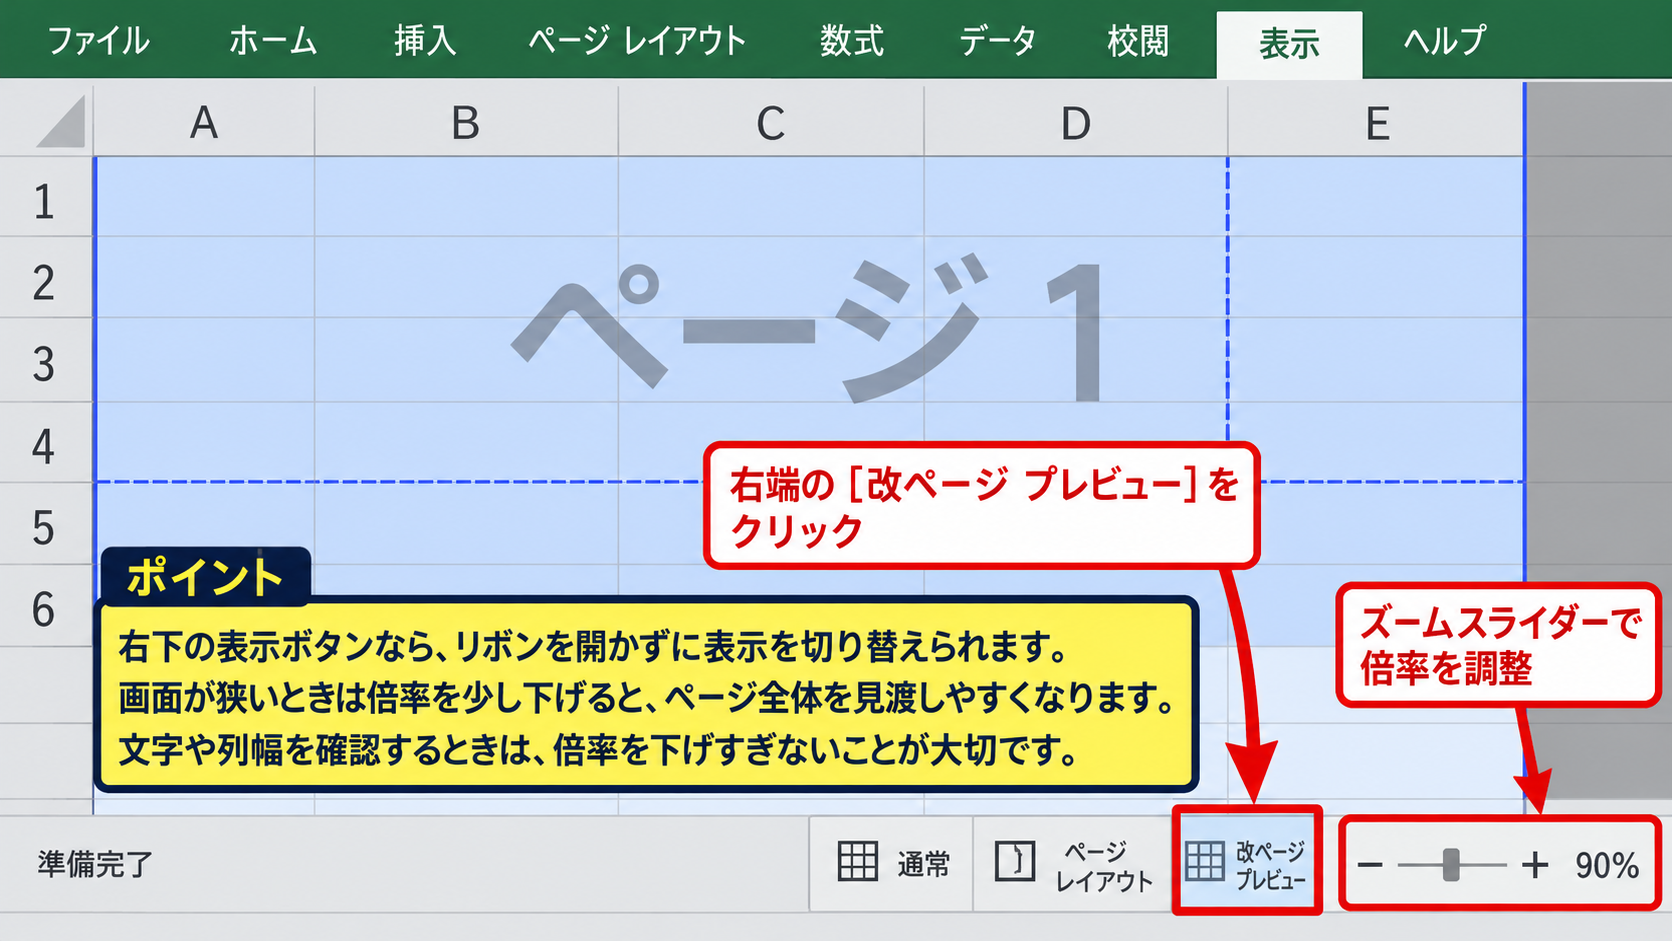Screen dimensions: 1672x941
Task: Switch to the データ ribbon tab
Action: [997, 41]
